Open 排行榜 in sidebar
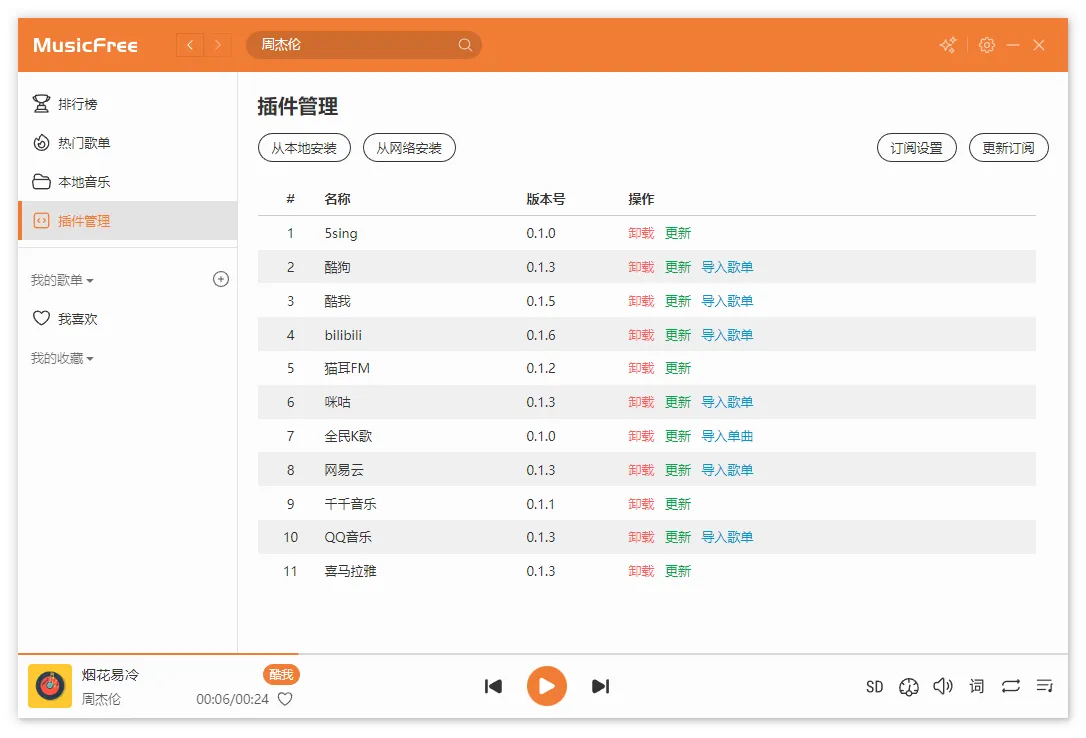1086x738 pixels. (128, 104)
